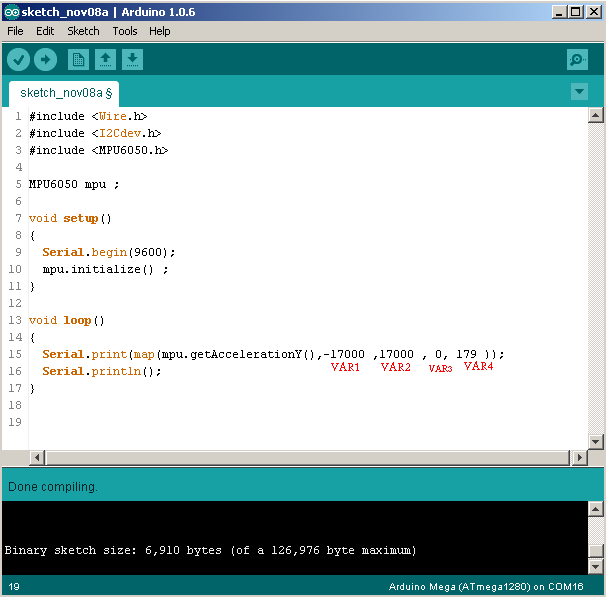Viewport: 606px width, 597px height.
Task: Click the Upload arrow button
Action: pyautogui.click(x=45, y=60)
